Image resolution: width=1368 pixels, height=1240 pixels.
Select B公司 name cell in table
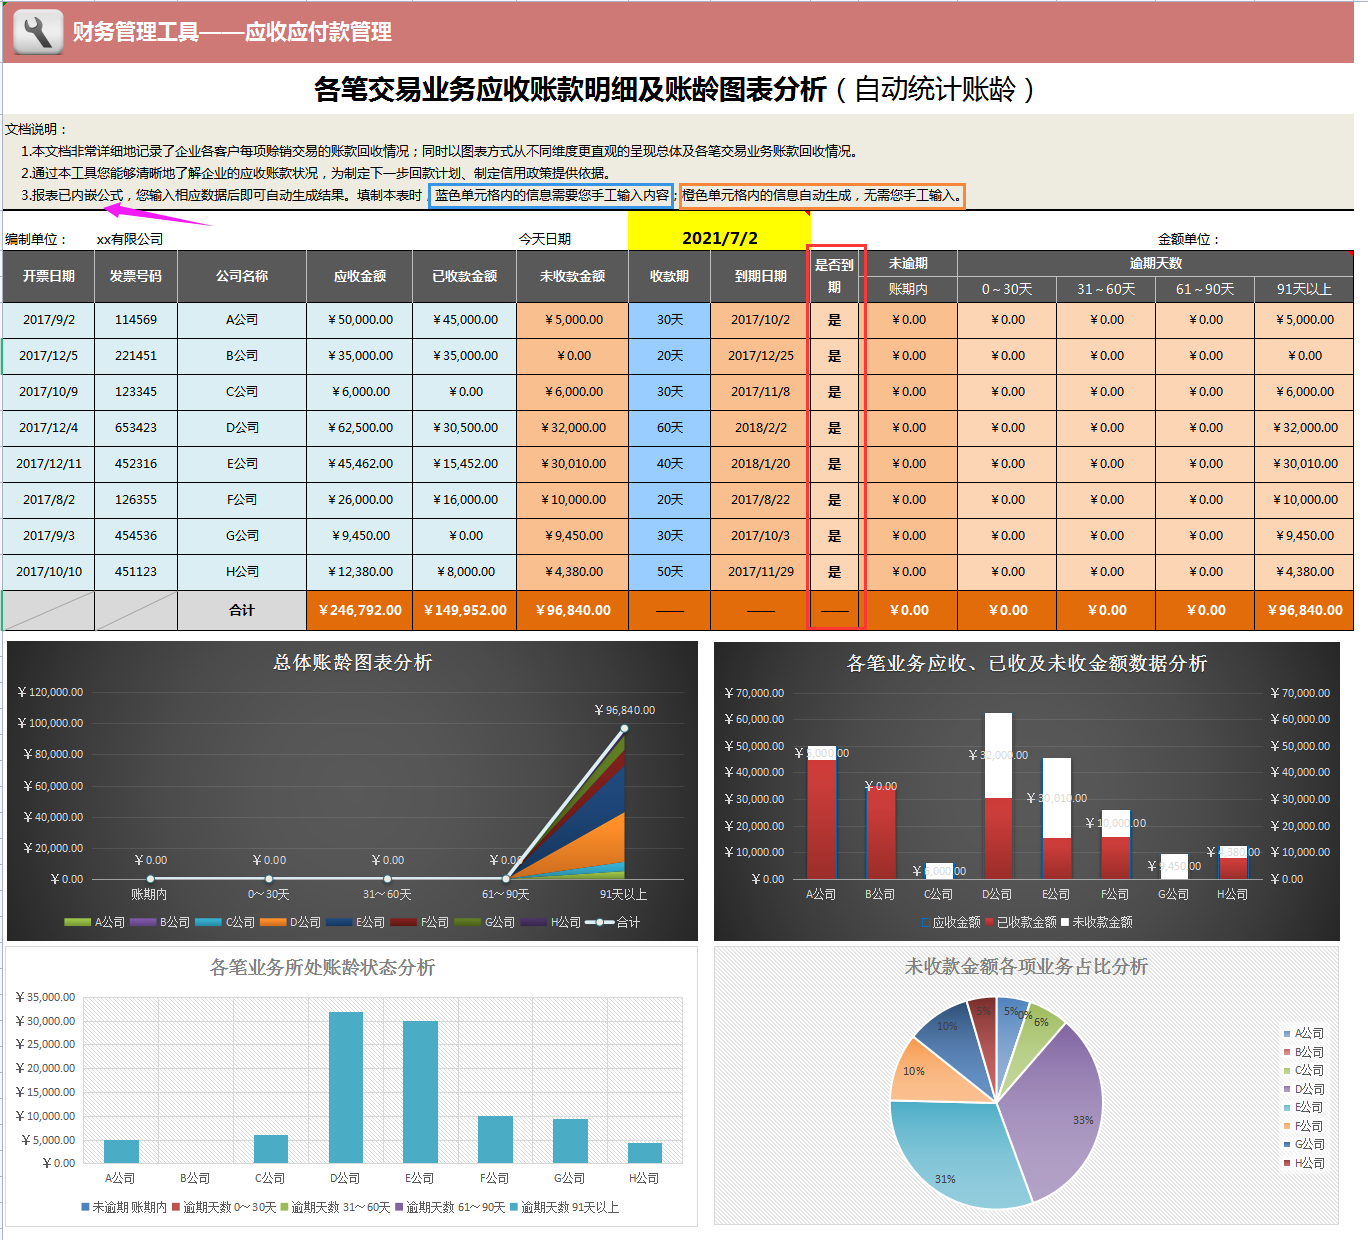(242, 356)
